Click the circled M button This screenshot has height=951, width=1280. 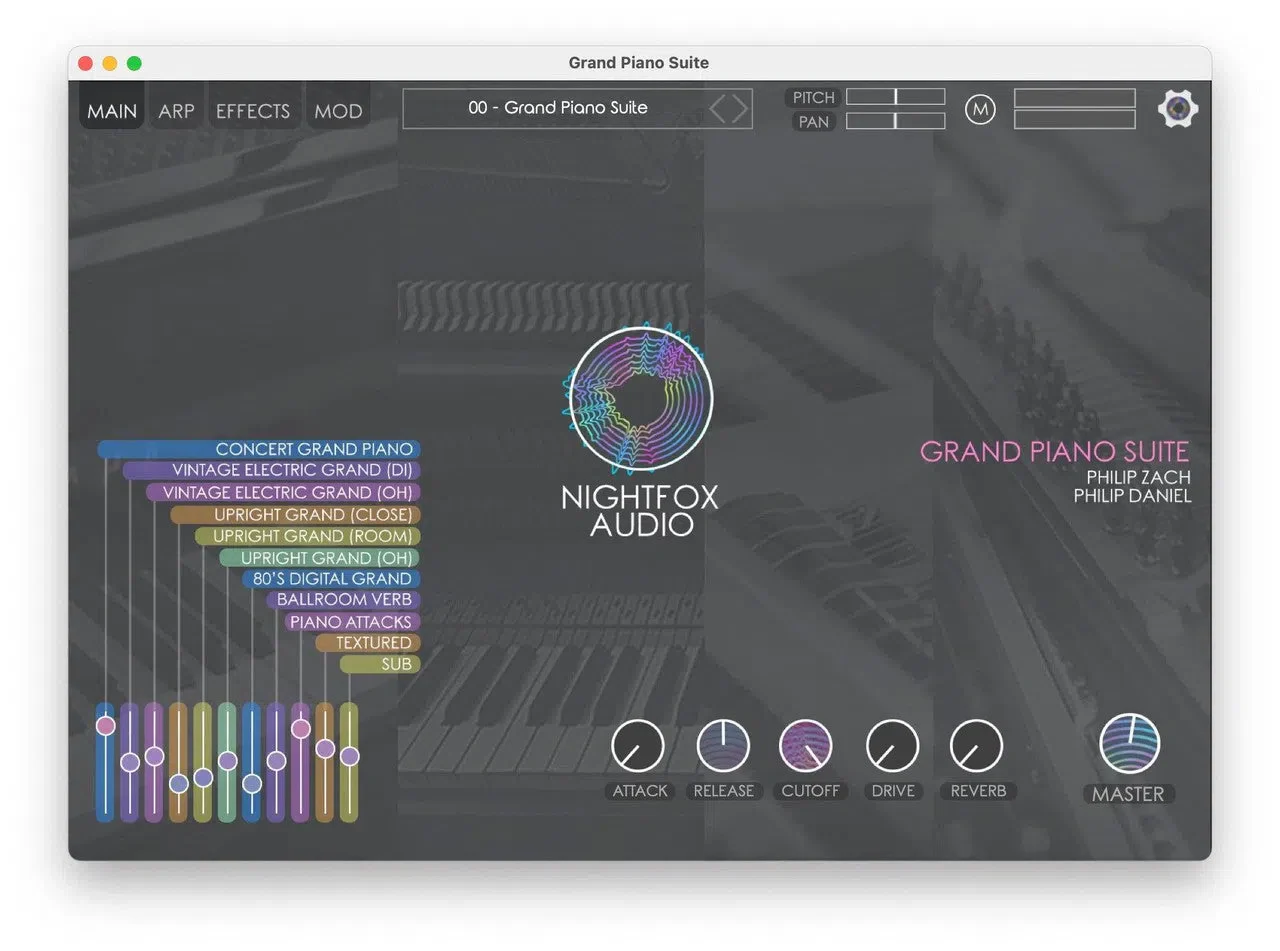tap(980, 109)
